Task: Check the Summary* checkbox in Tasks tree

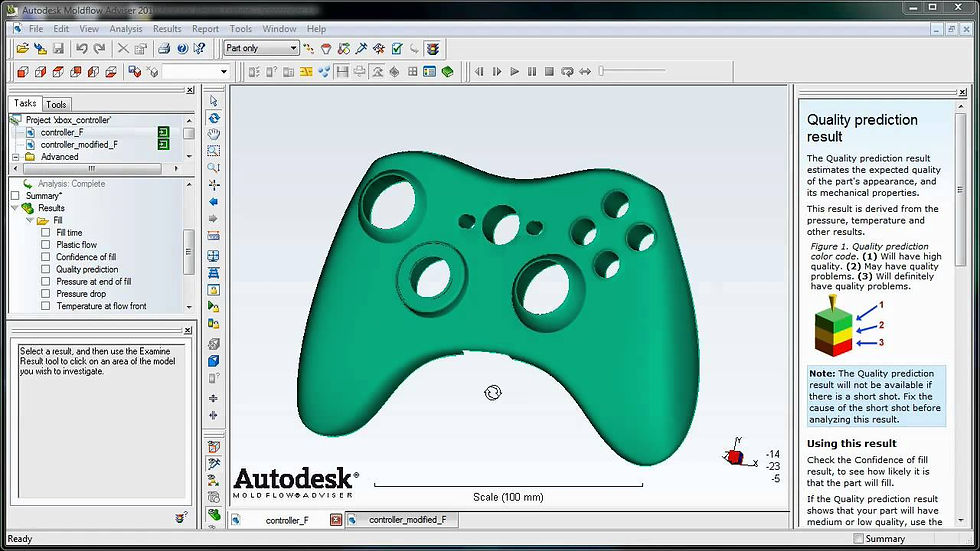Action: point(16,196)
